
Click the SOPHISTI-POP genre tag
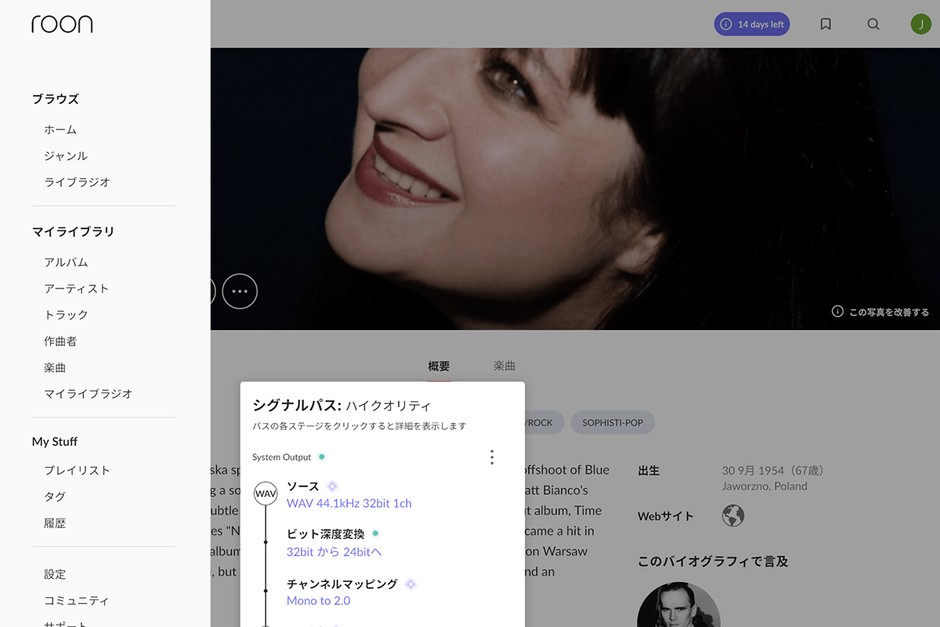coord(612,422)
